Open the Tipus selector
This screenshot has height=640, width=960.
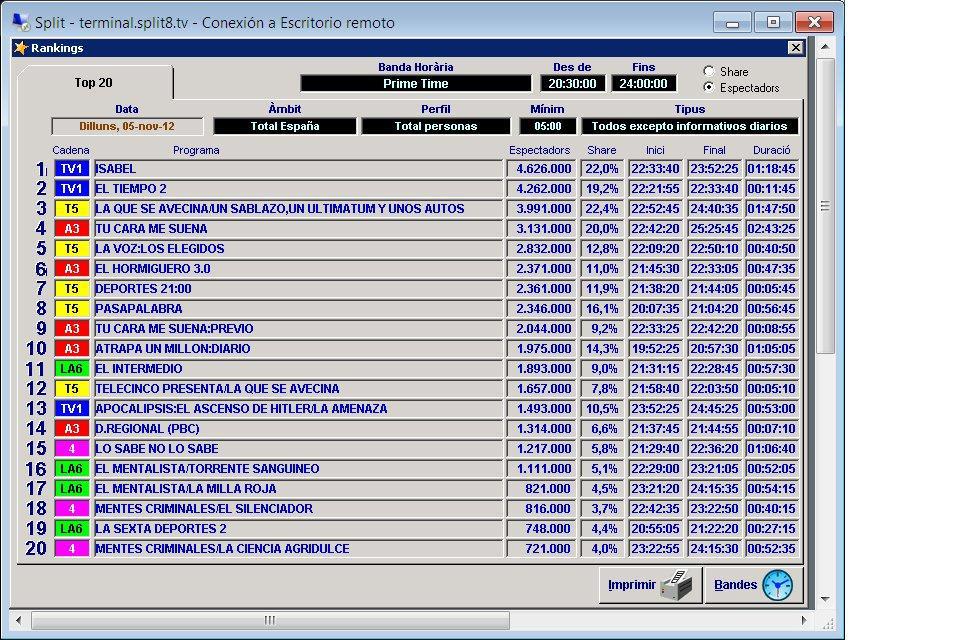tap(689, 126)
